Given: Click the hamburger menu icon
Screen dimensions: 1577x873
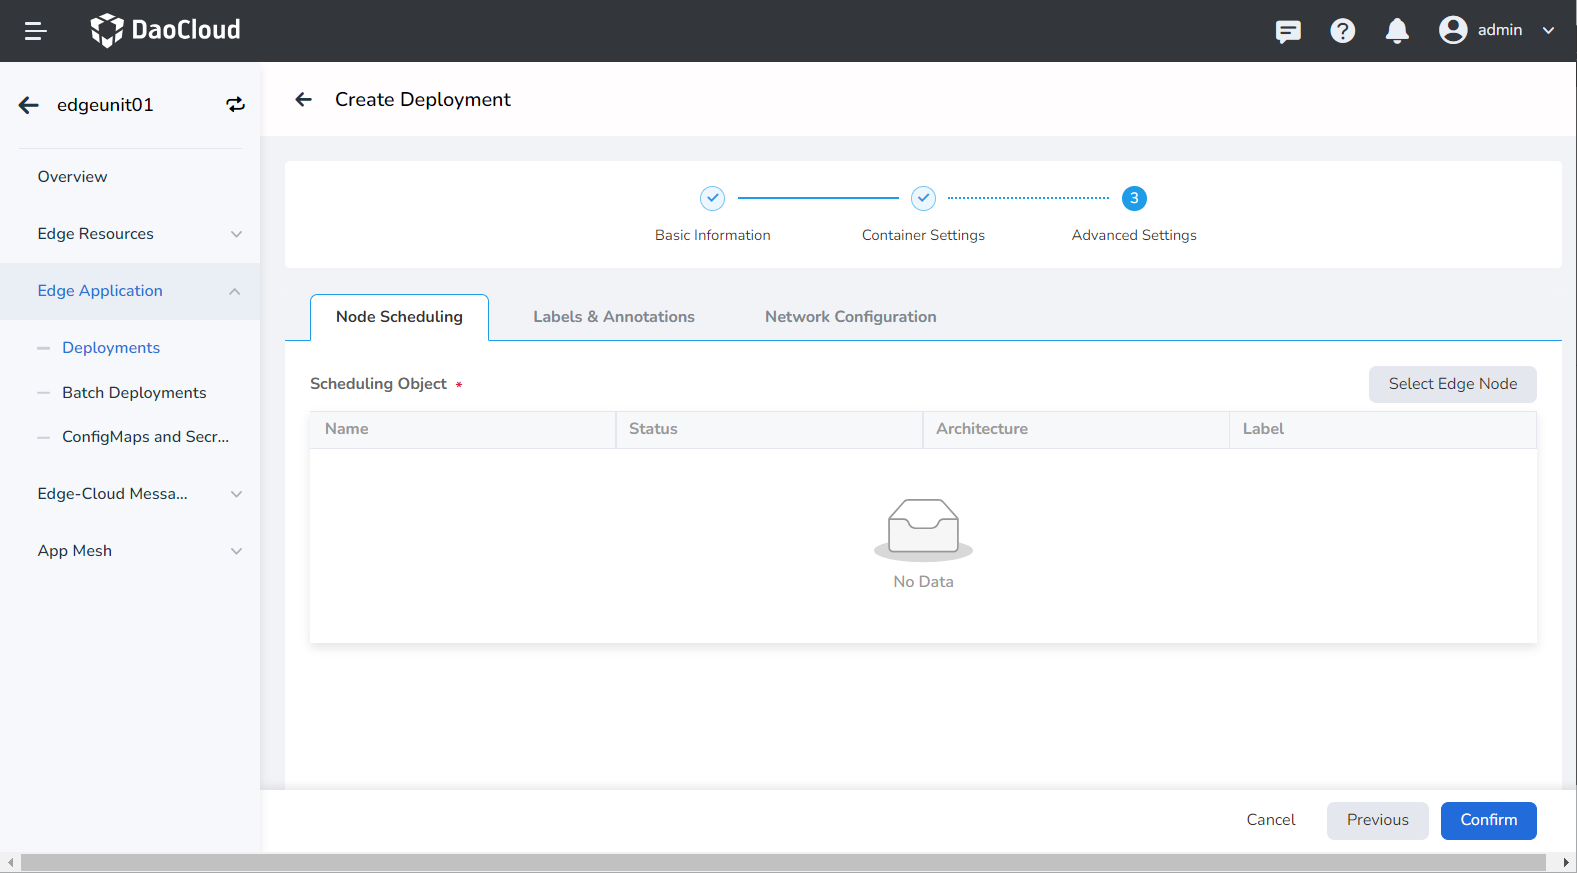Looking at the screenshot, I should 35,31.
